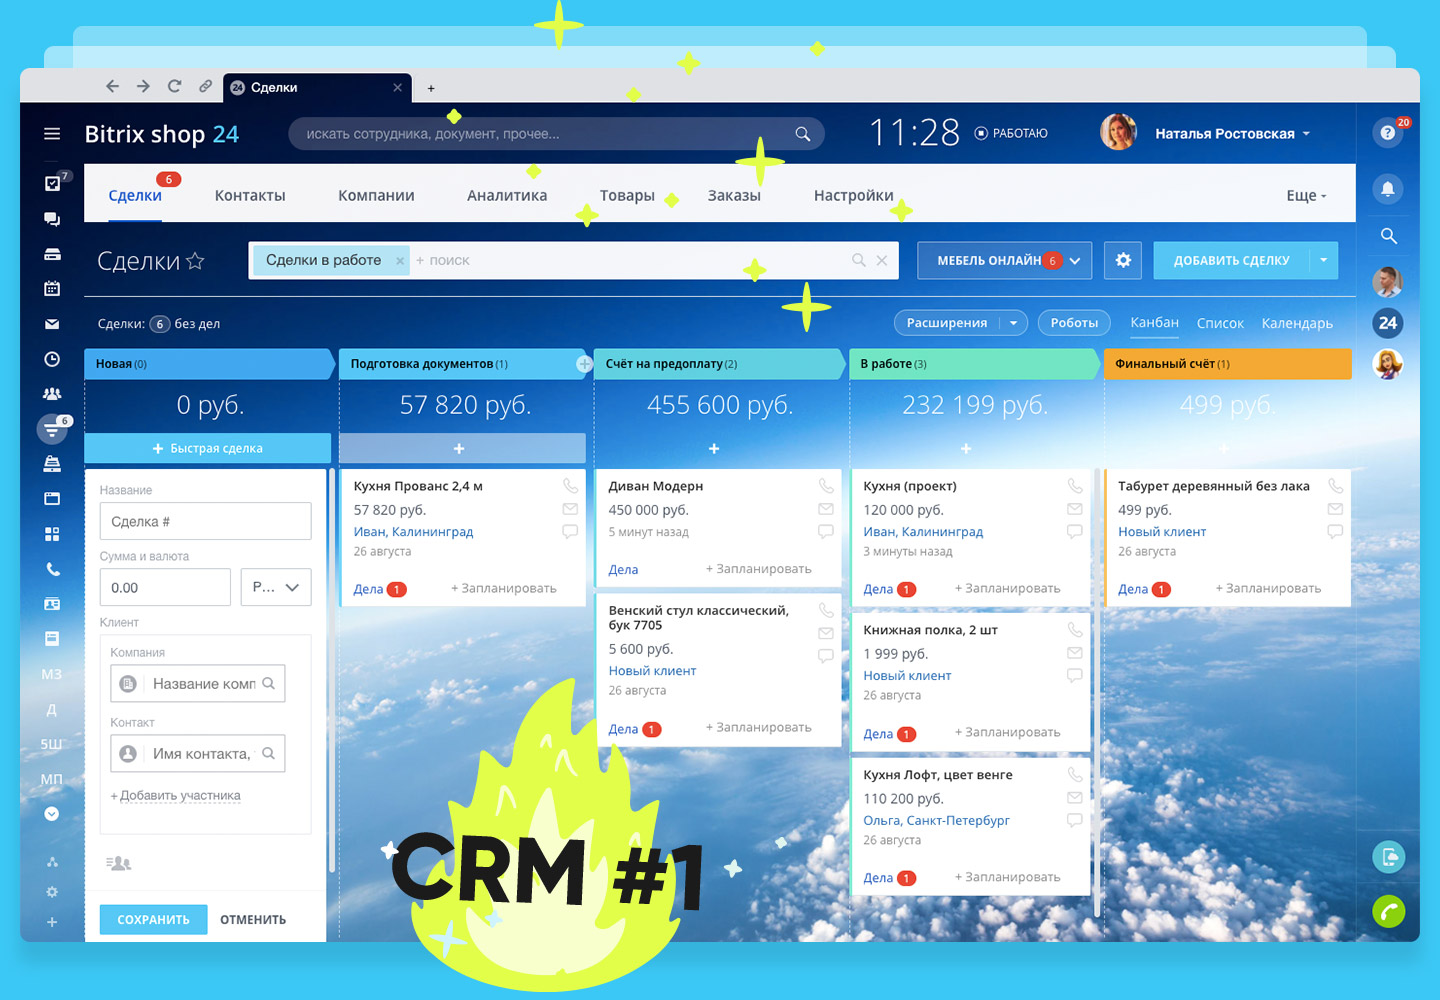Open tasks icon in left sidebar
The width and height of the screenshot is (1440, 1000).
coord(53,183)
